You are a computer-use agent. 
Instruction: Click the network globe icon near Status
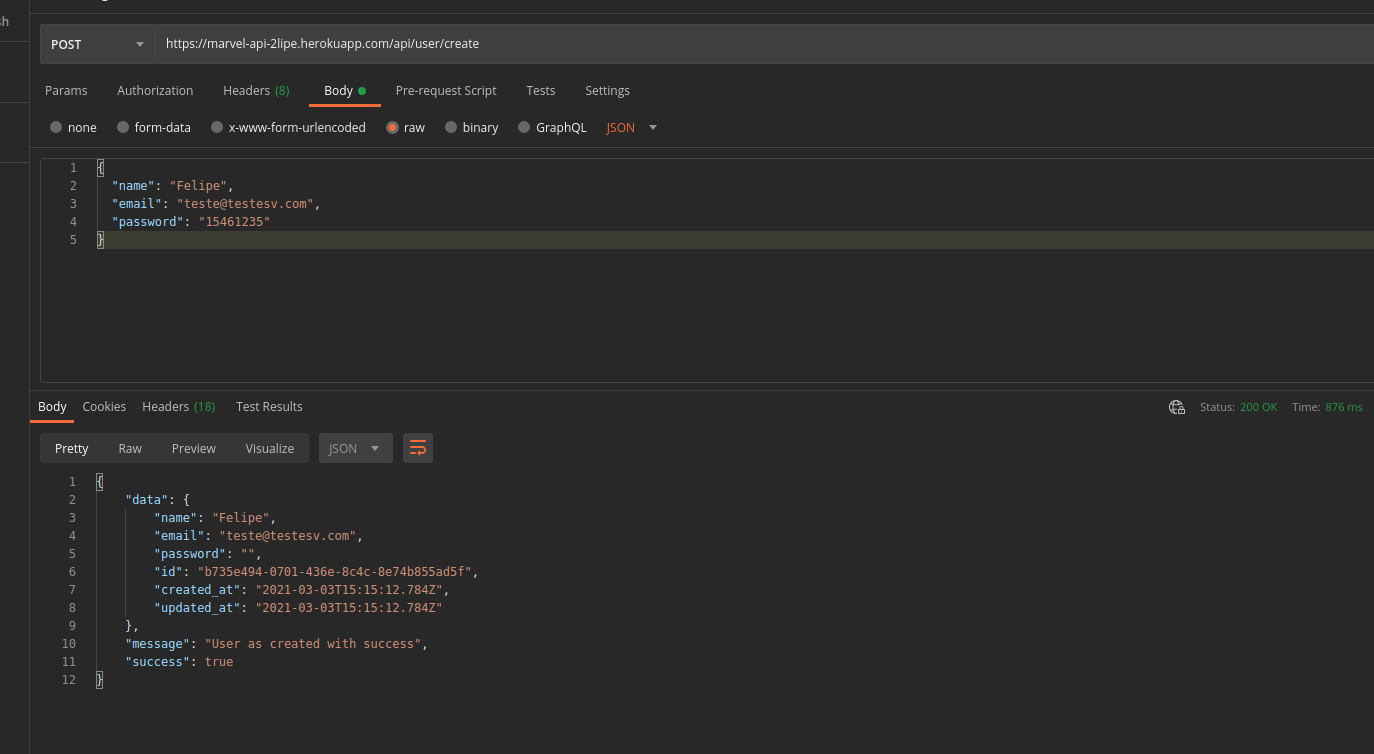[1177, 407]
